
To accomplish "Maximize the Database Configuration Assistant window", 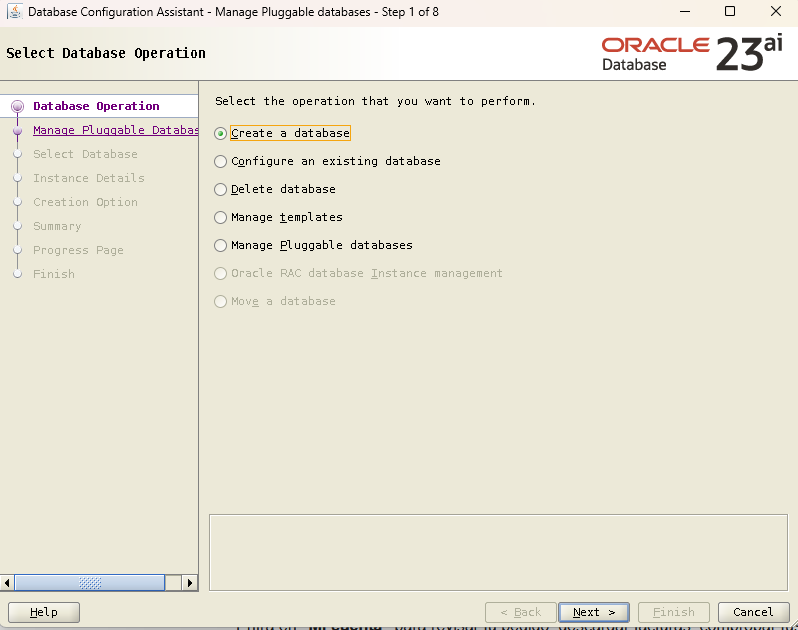I will pos(730,12).
